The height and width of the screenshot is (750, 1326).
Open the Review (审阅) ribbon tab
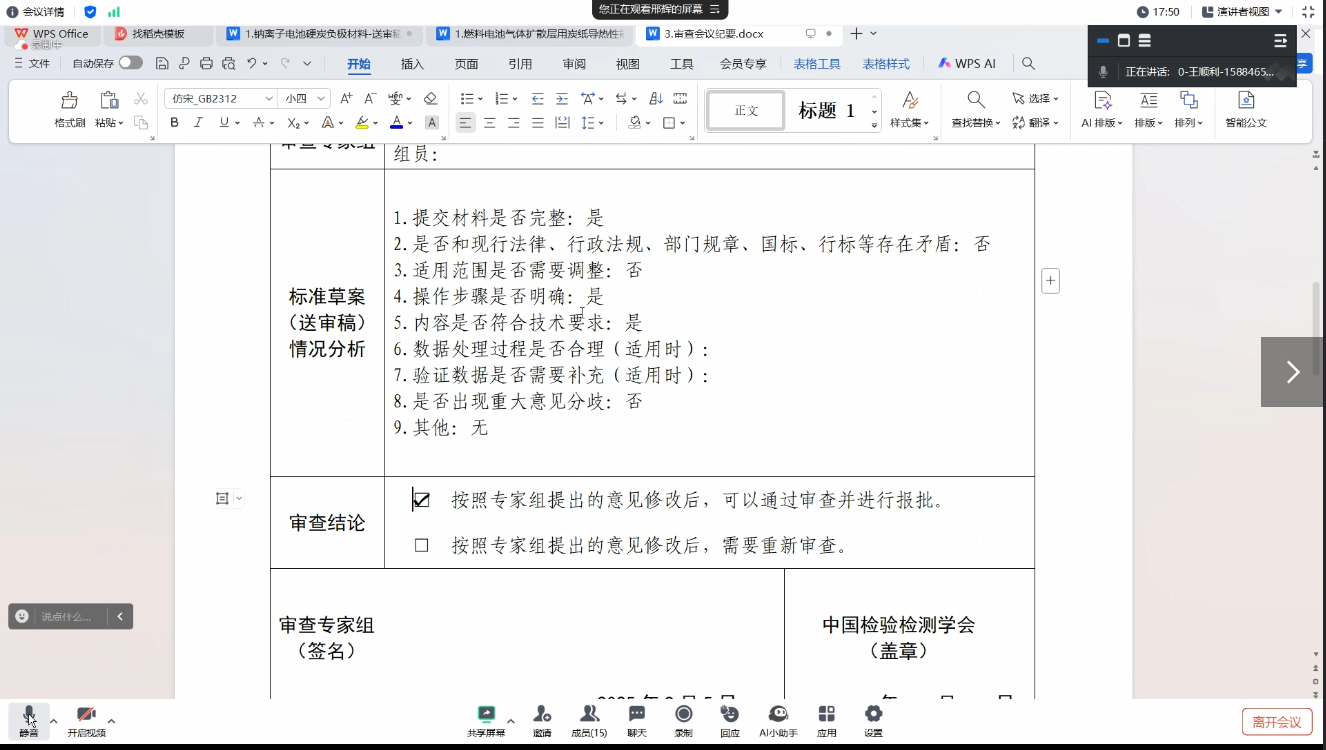point(574,64)
